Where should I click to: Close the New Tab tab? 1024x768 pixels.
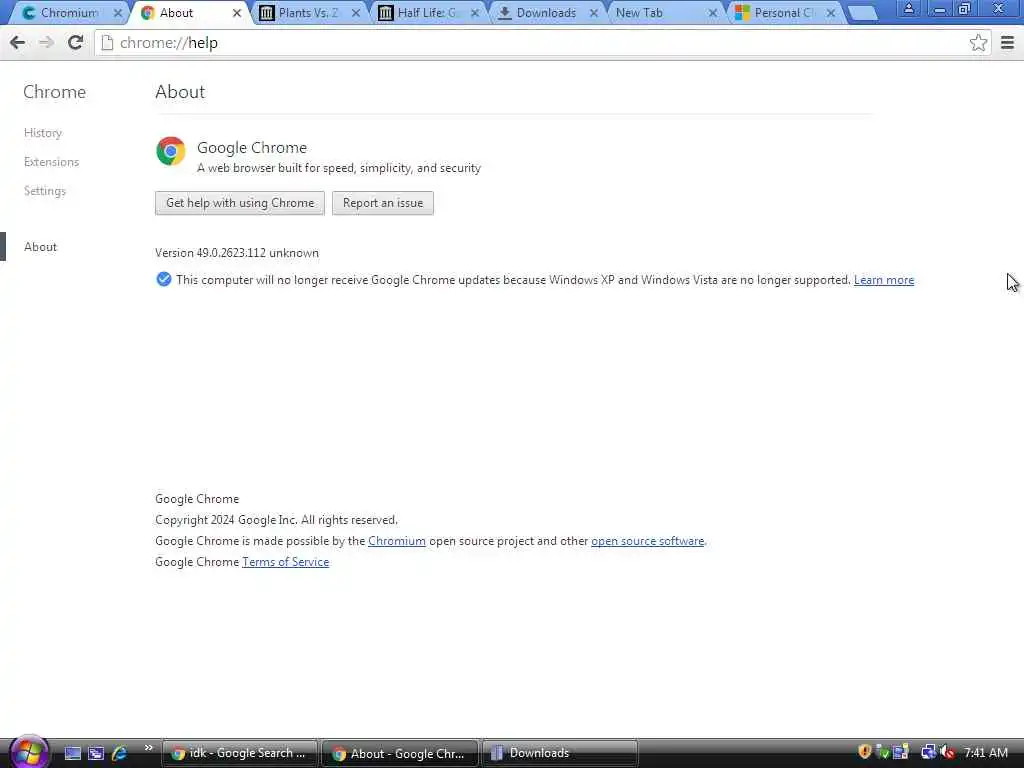tap(712, 13)
